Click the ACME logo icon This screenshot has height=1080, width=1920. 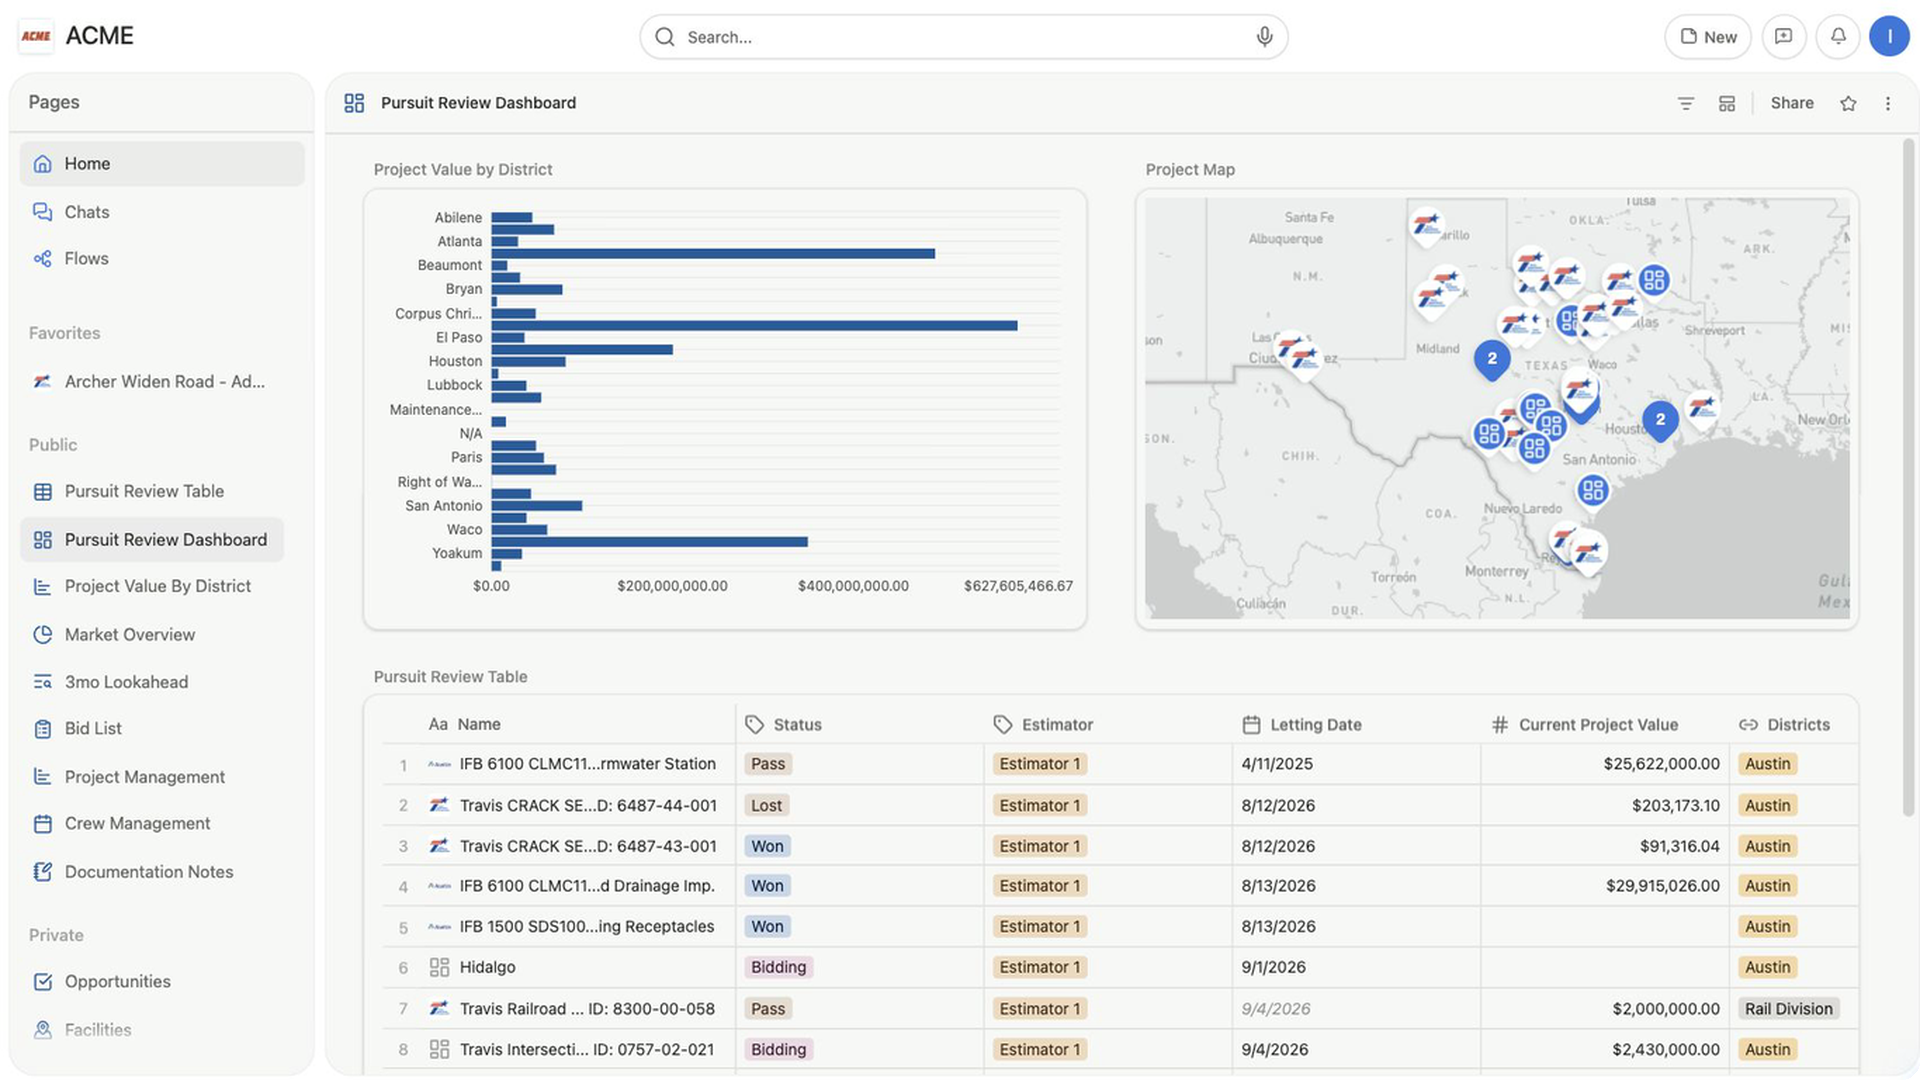click(36, 36)
